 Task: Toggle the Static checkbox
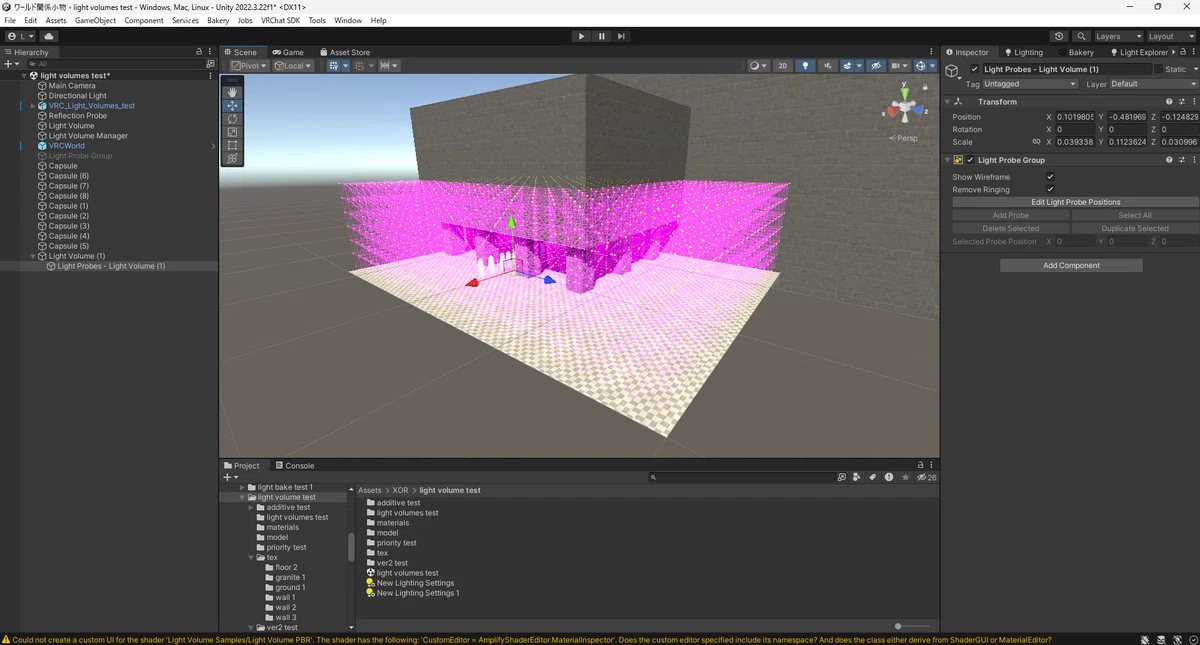pyautogui.click(x=1159, y=69)
